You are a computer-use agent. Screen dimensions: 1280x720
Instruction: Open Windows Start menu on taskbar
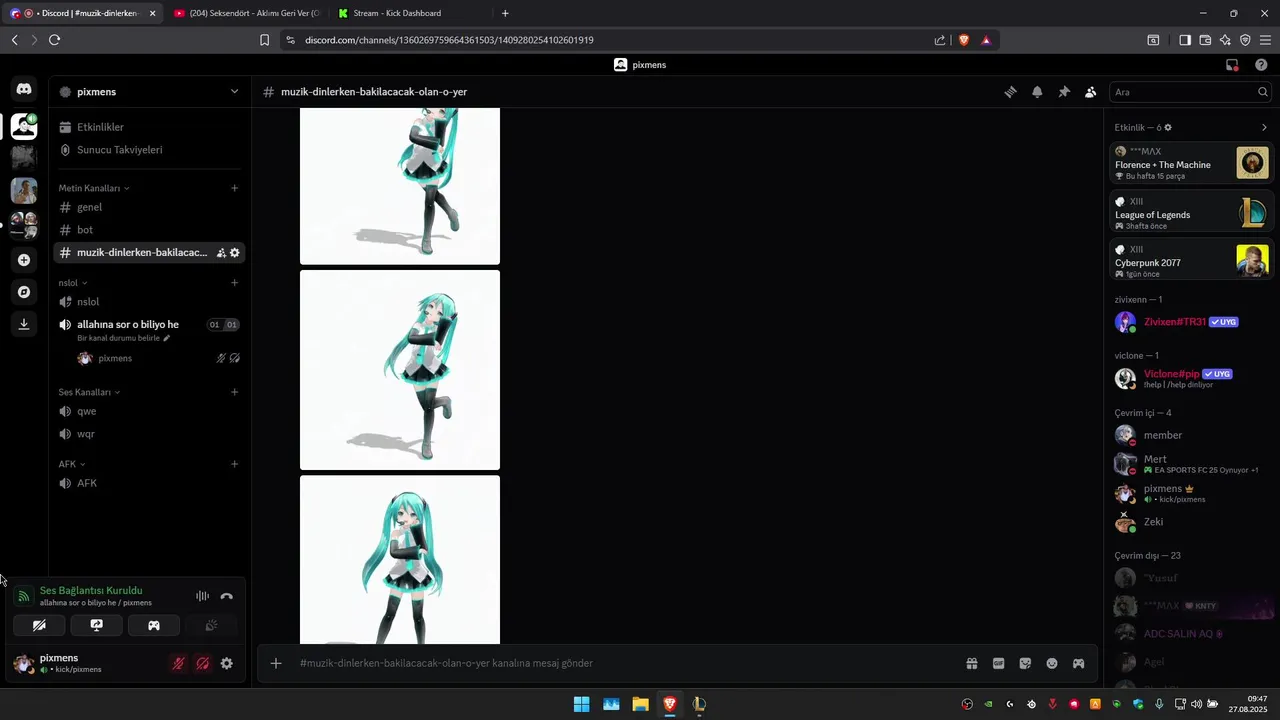pos(581,704)
